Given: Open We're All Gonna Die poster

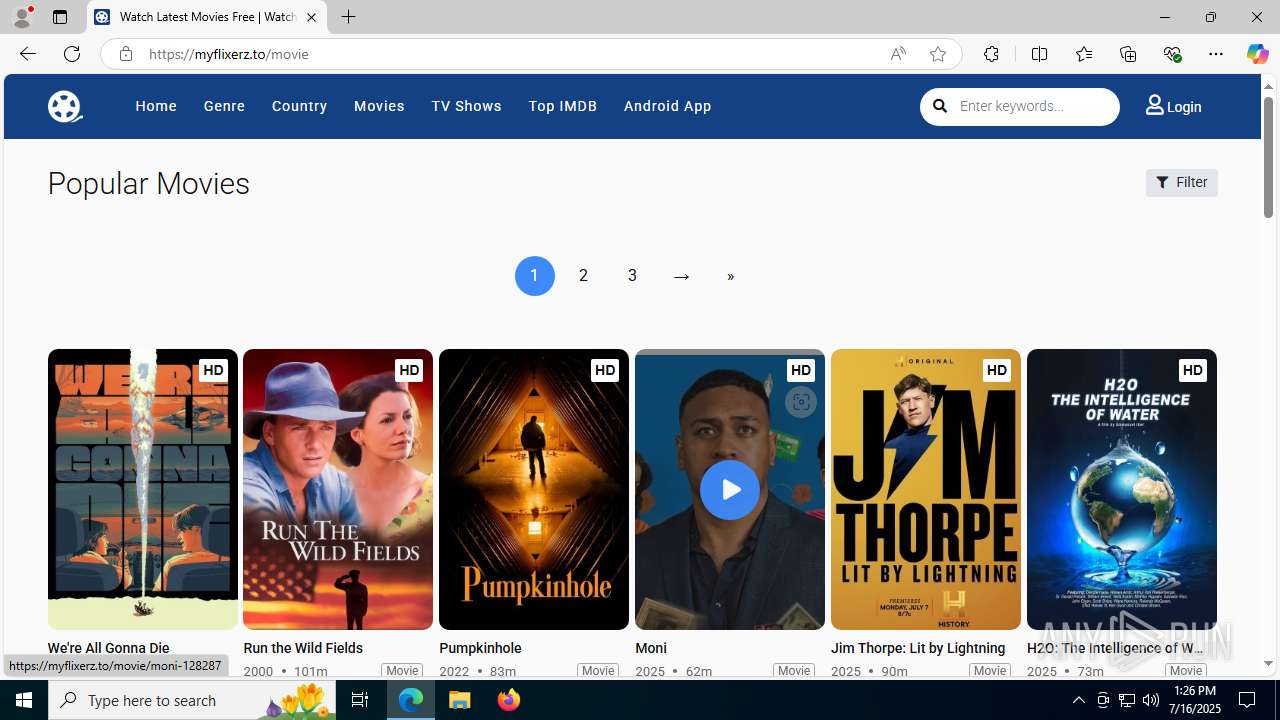Looking at the screenshot, I should [x=142, y=489].
